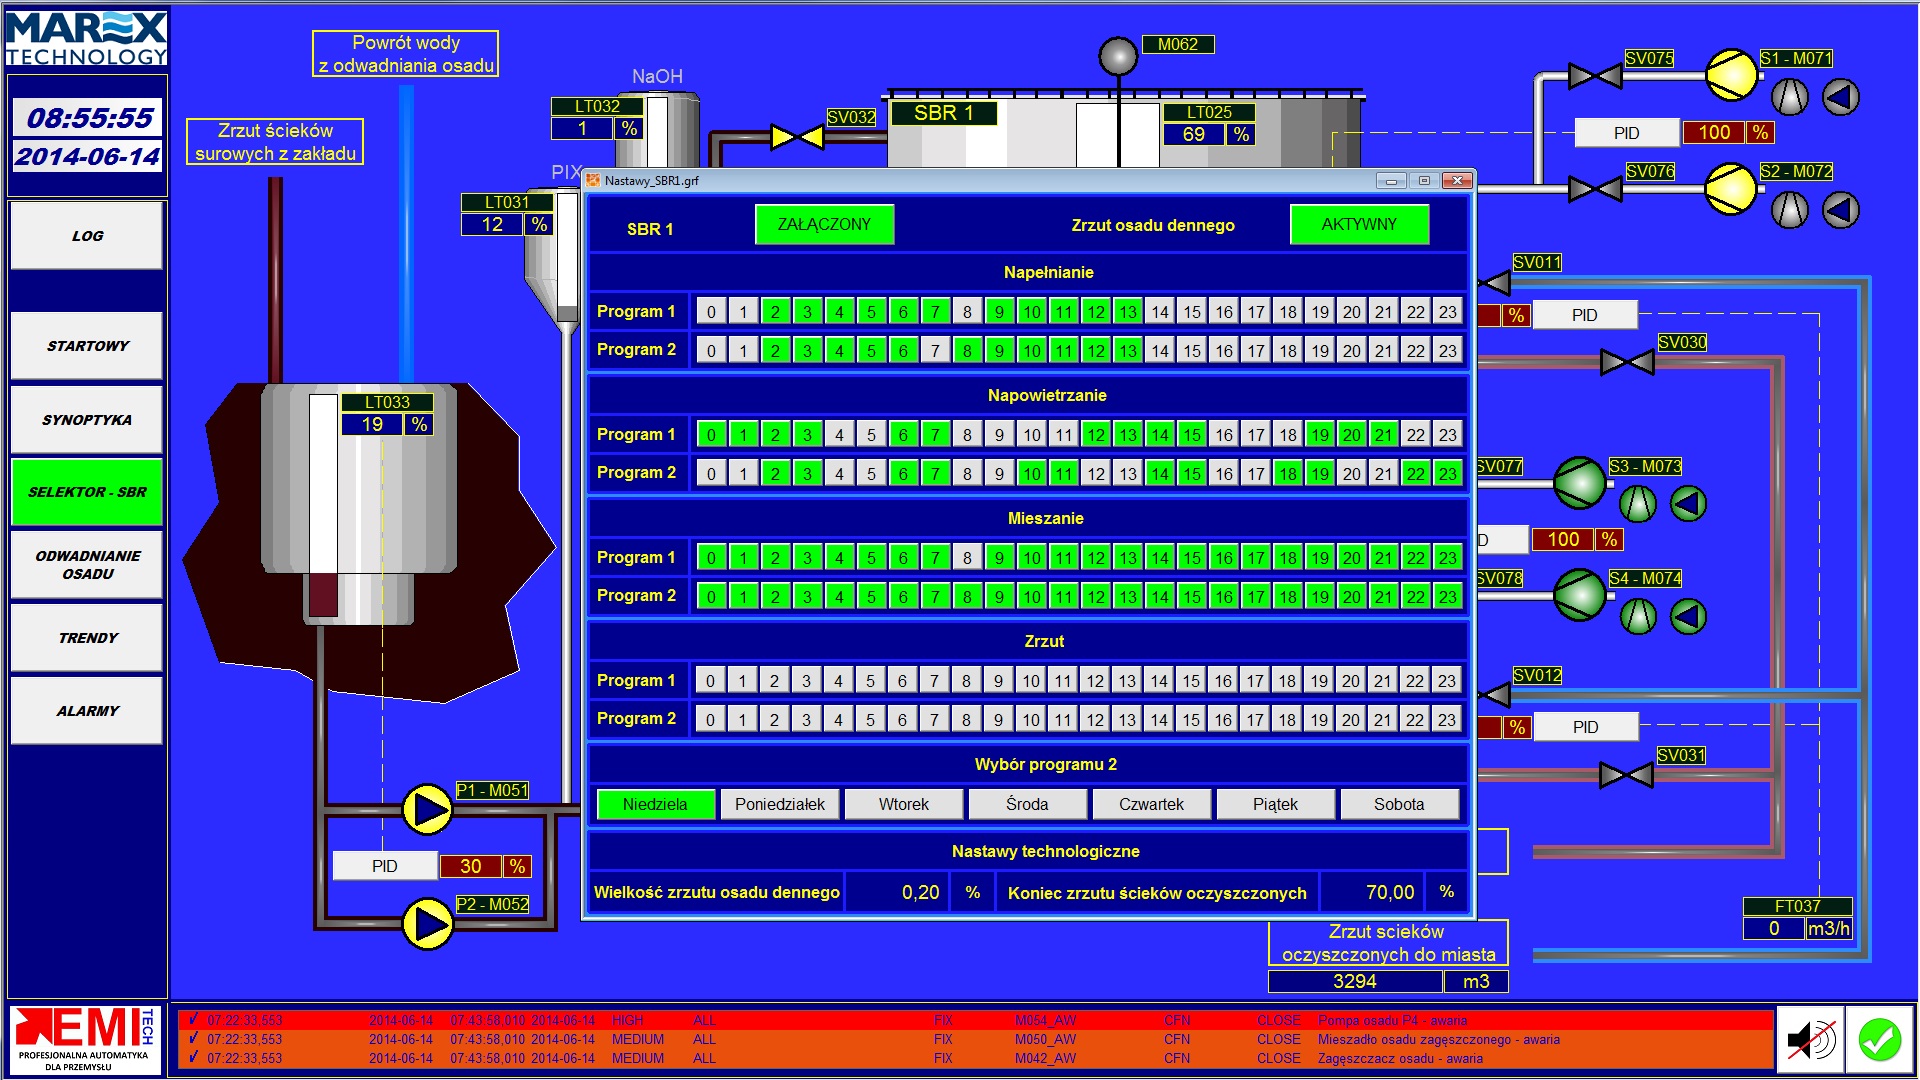Select Sobota for program 2
The image size is (1920, 1080).
click(1399, 804)
